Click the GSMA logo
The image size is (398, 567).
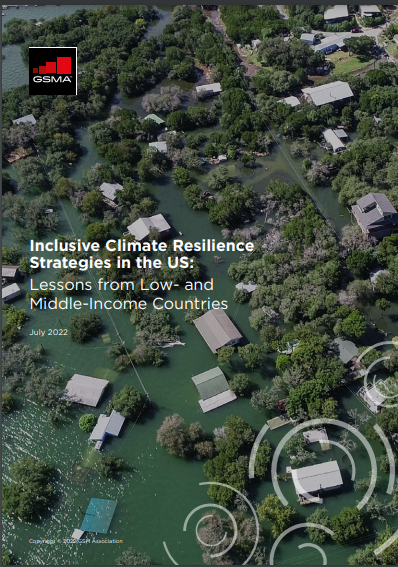(53, 71)
